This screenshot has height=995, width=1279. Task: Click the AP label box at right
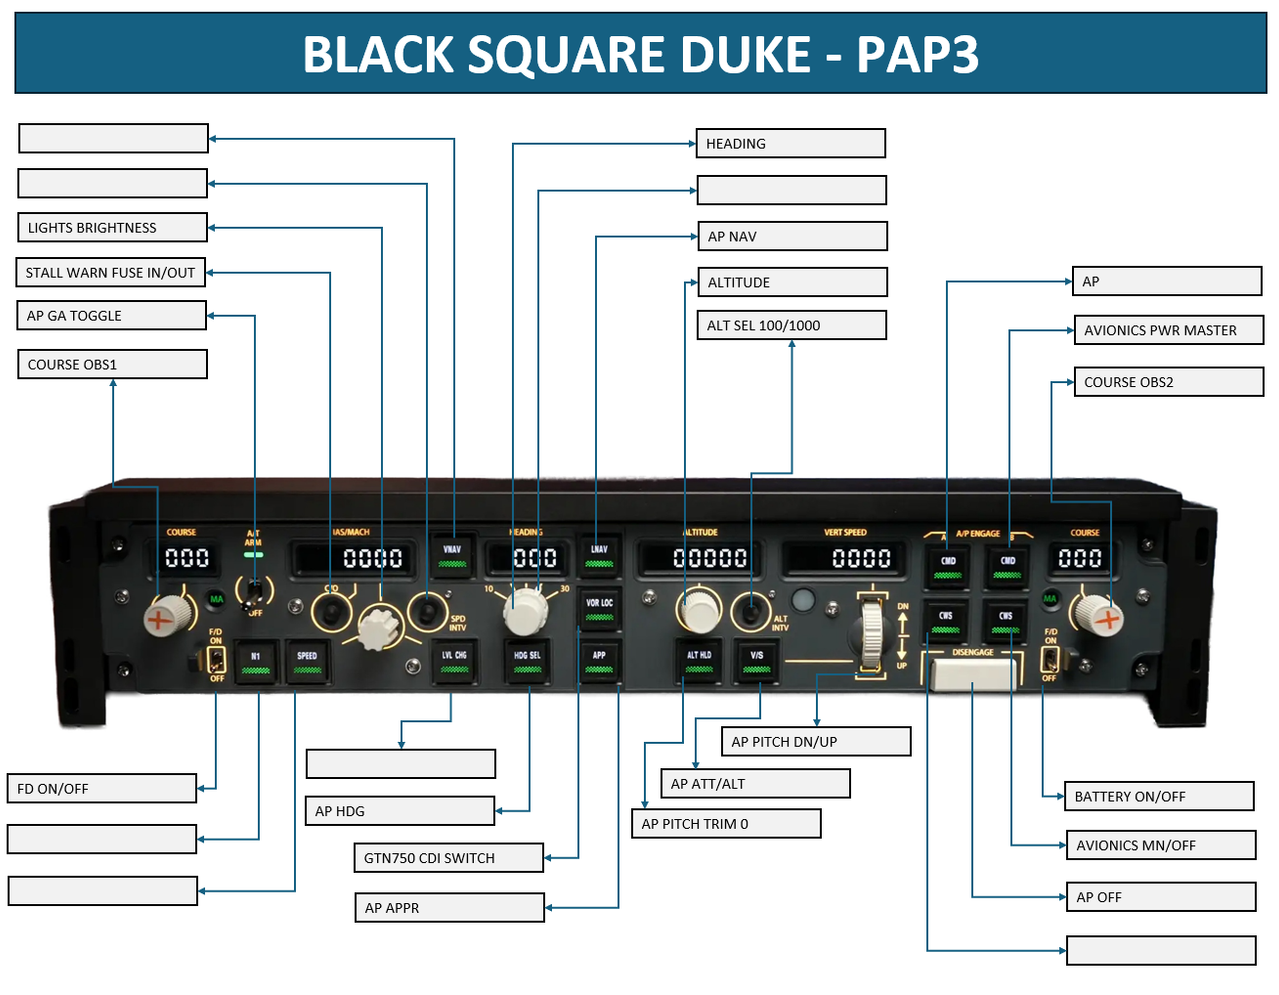tap(1167, 281)
